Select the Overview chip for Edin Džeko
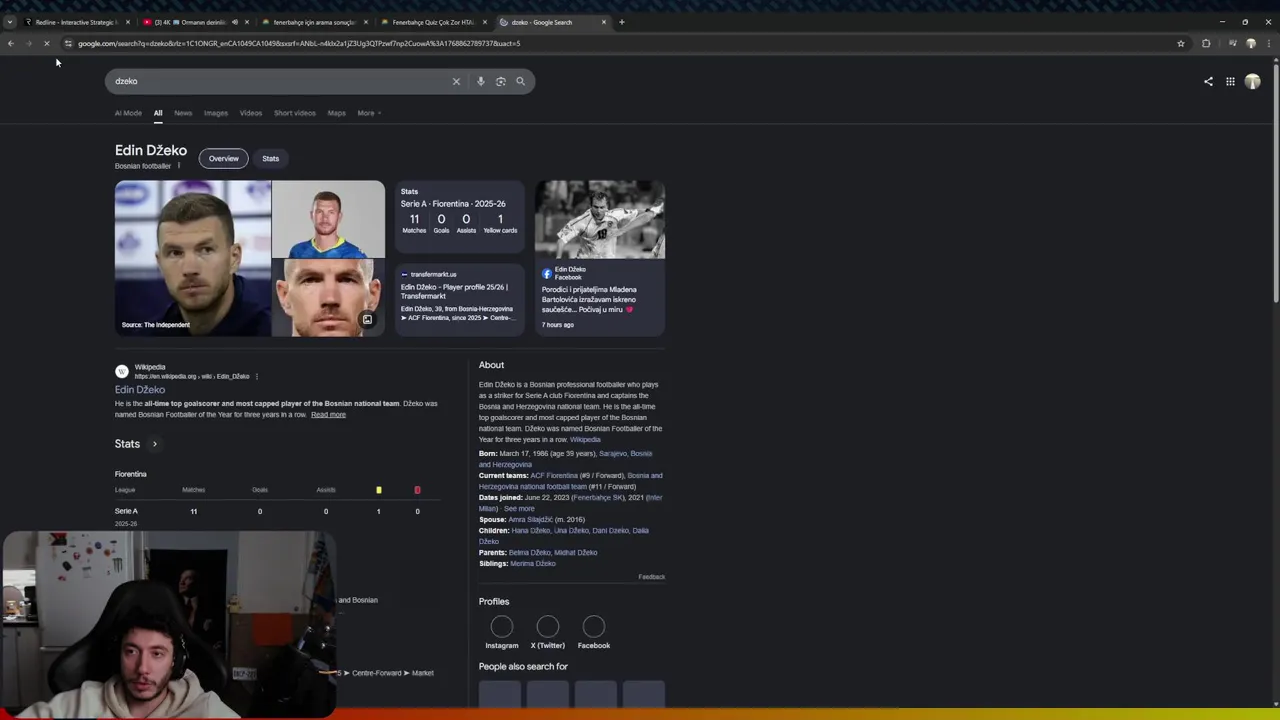The image size is (1280, 720). coord(224,158)
